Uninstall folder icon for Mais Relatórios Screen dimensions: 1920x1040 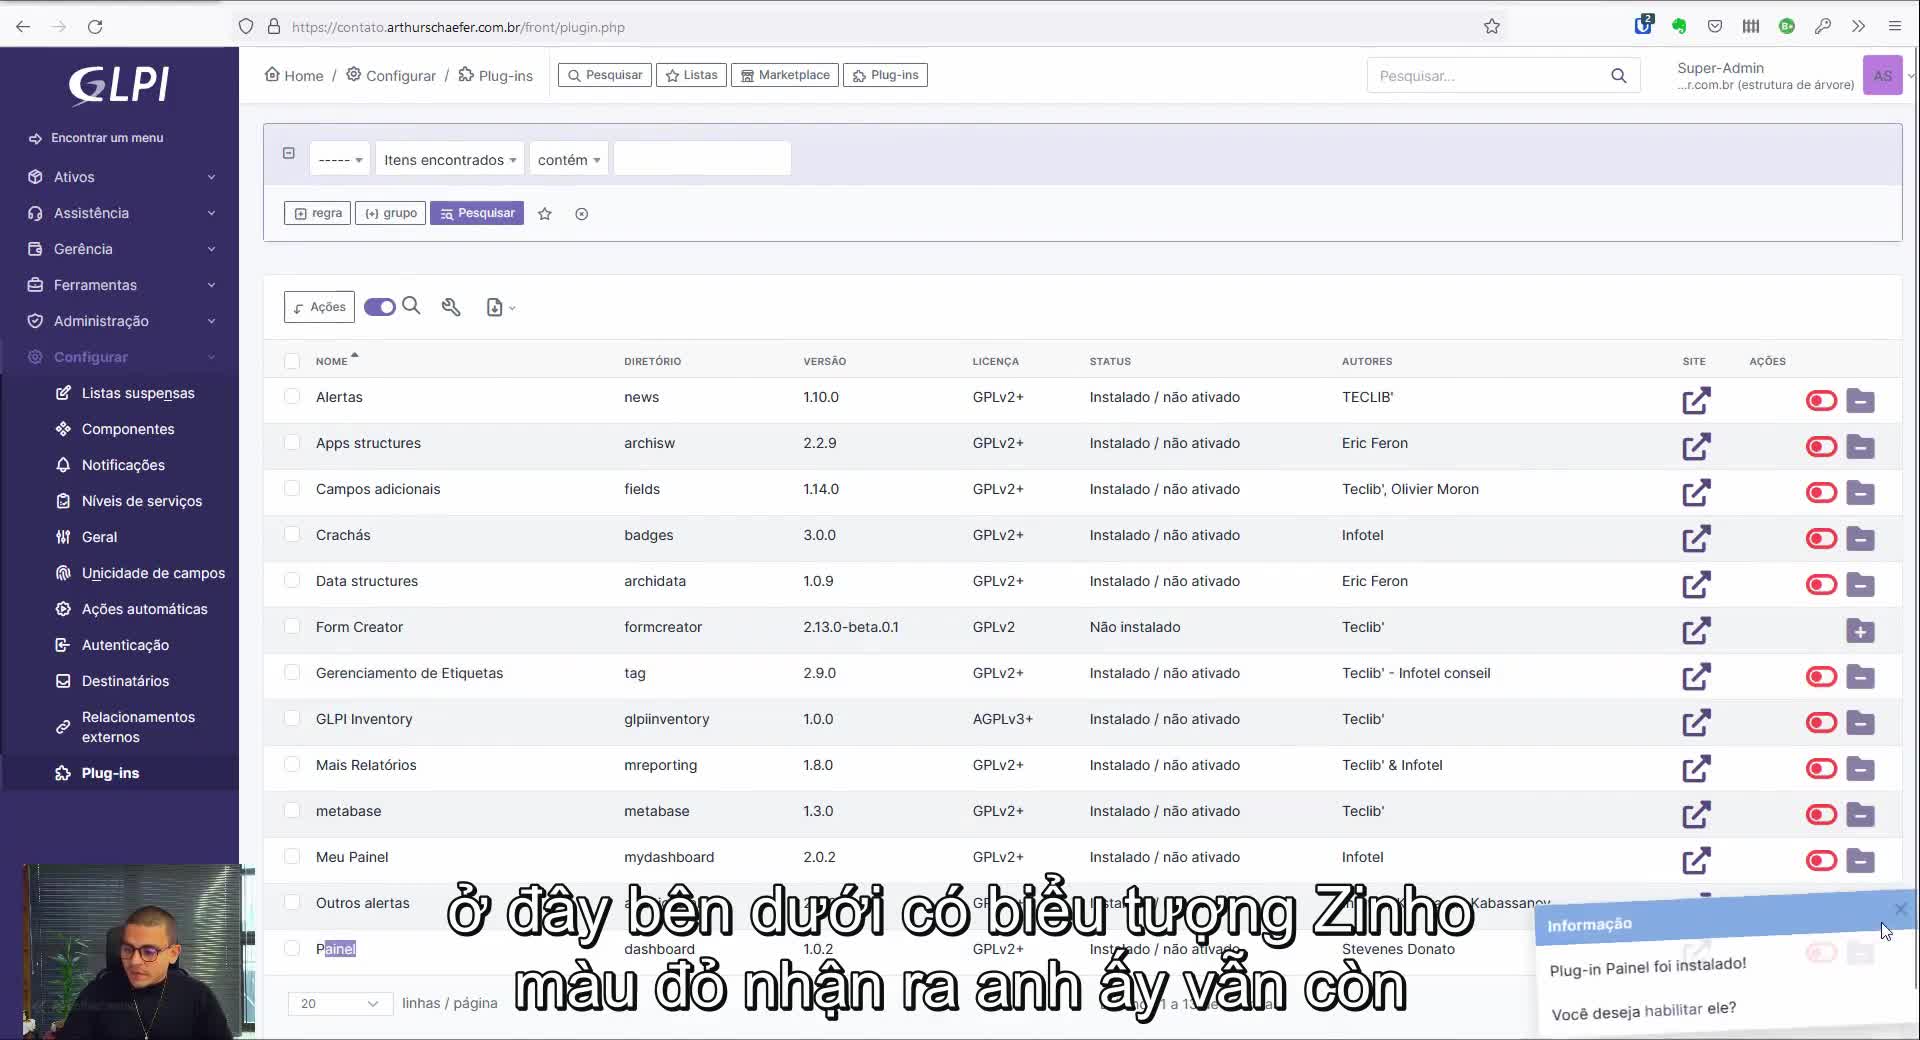(x=1860, y=768)
